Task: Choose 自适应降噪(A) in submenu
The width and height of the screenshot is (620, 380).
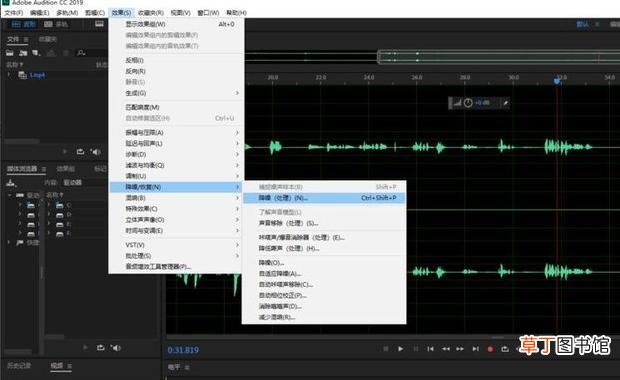Action: [324, 274]
